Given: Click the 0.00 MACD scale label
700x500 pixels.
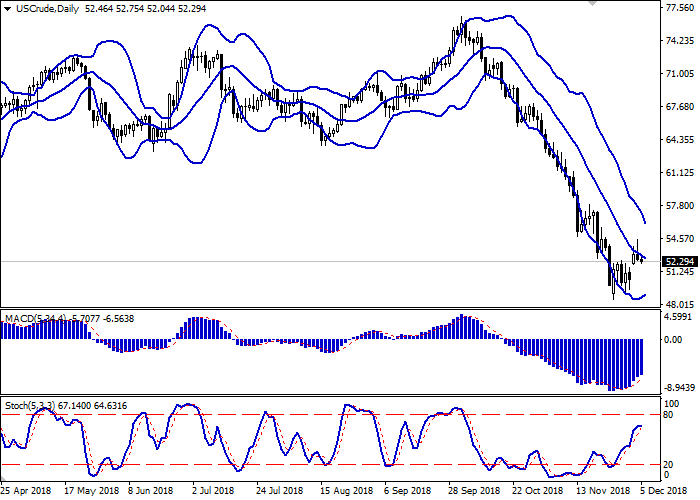Looking at the screenshot, I should point(673,340).
